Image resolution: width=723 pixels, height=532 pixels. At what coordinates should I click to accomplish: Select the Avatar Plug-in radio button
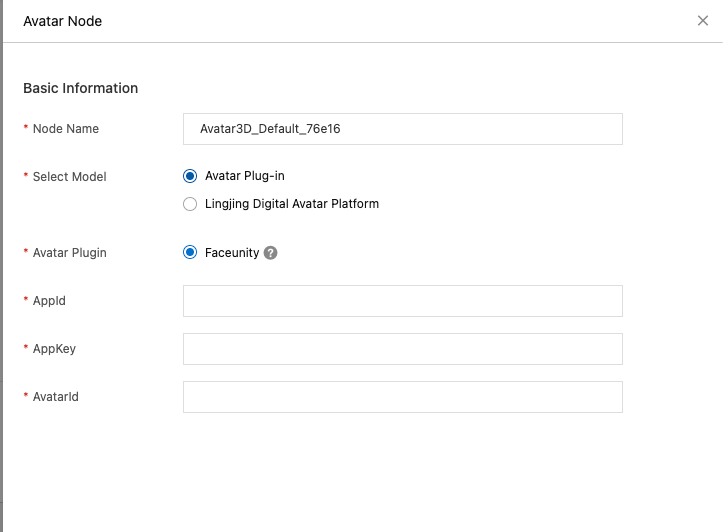click(x=190, y=176)
